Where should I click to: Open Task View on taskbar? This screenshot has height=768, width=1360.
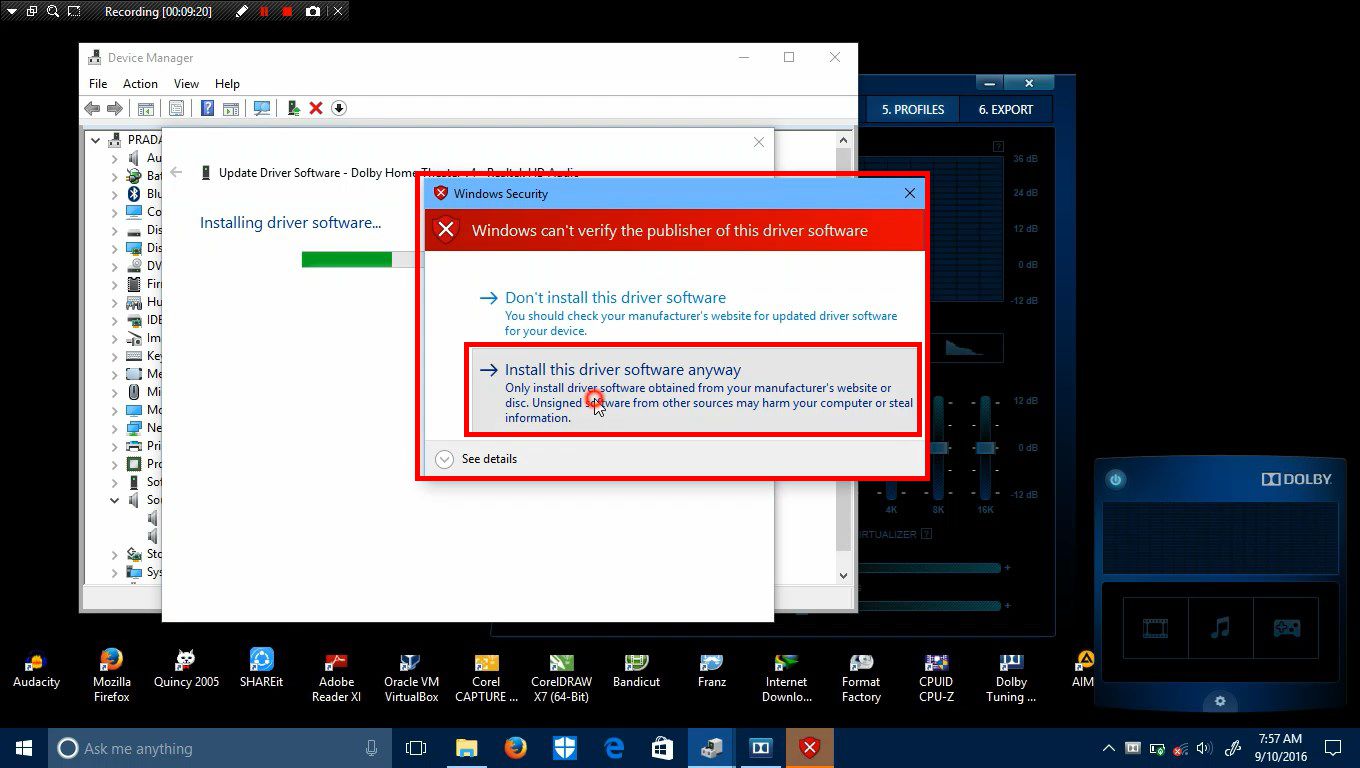[x=416, y=748]
